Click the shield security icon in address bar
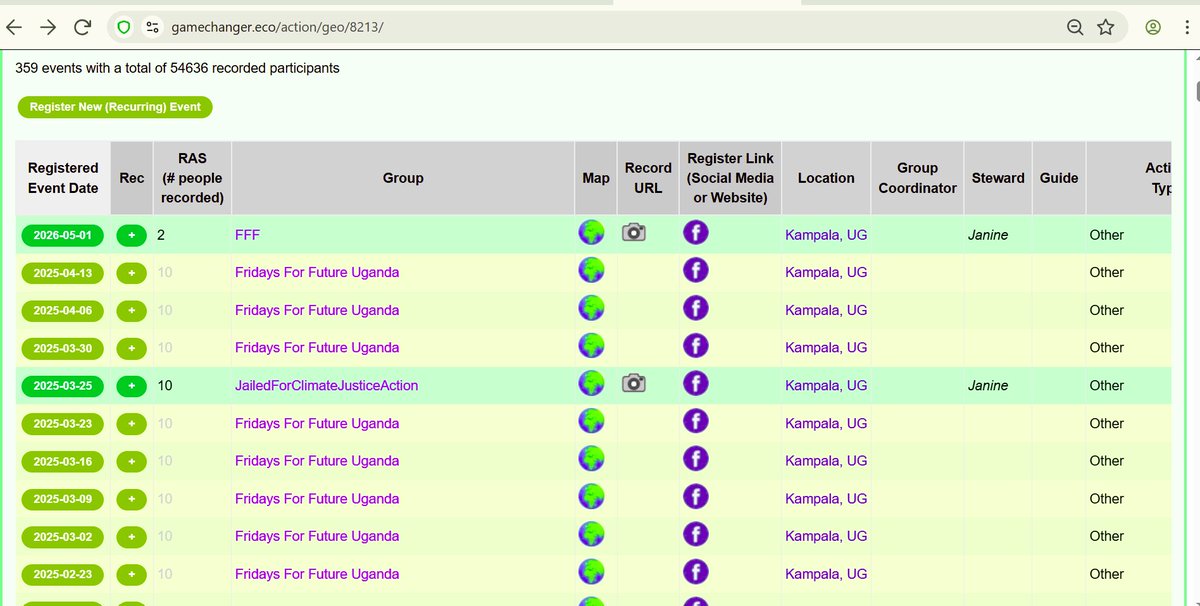 pyautogui.click(x=124, y=27)
